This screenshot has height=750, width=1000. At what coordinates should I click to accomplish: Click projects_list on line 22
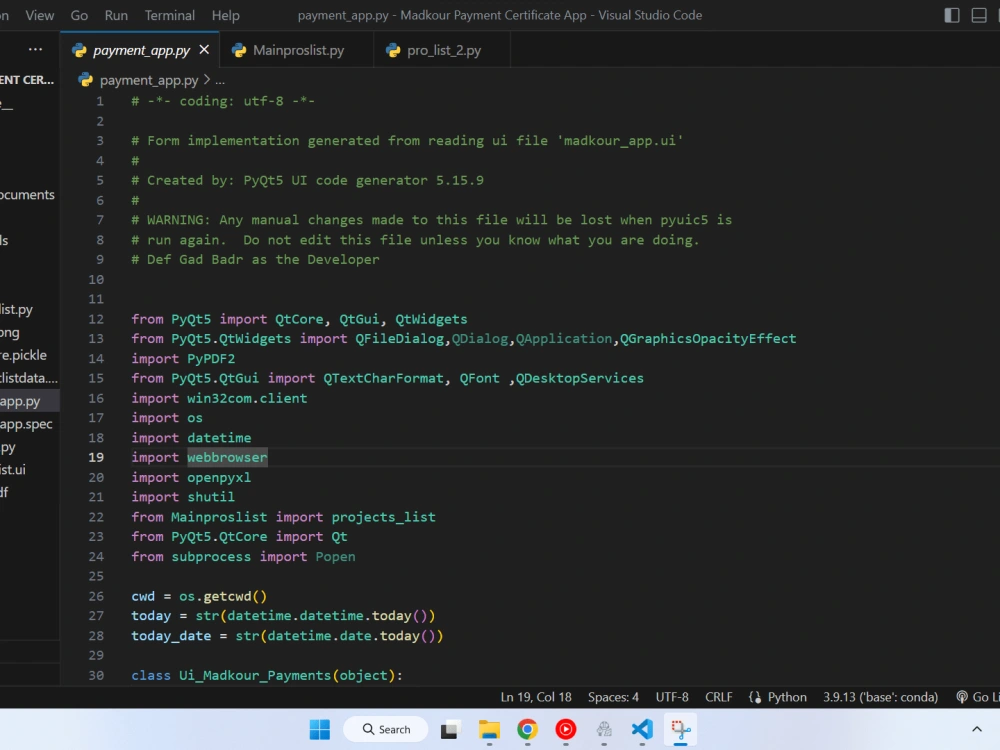click(x=383, y=517)
